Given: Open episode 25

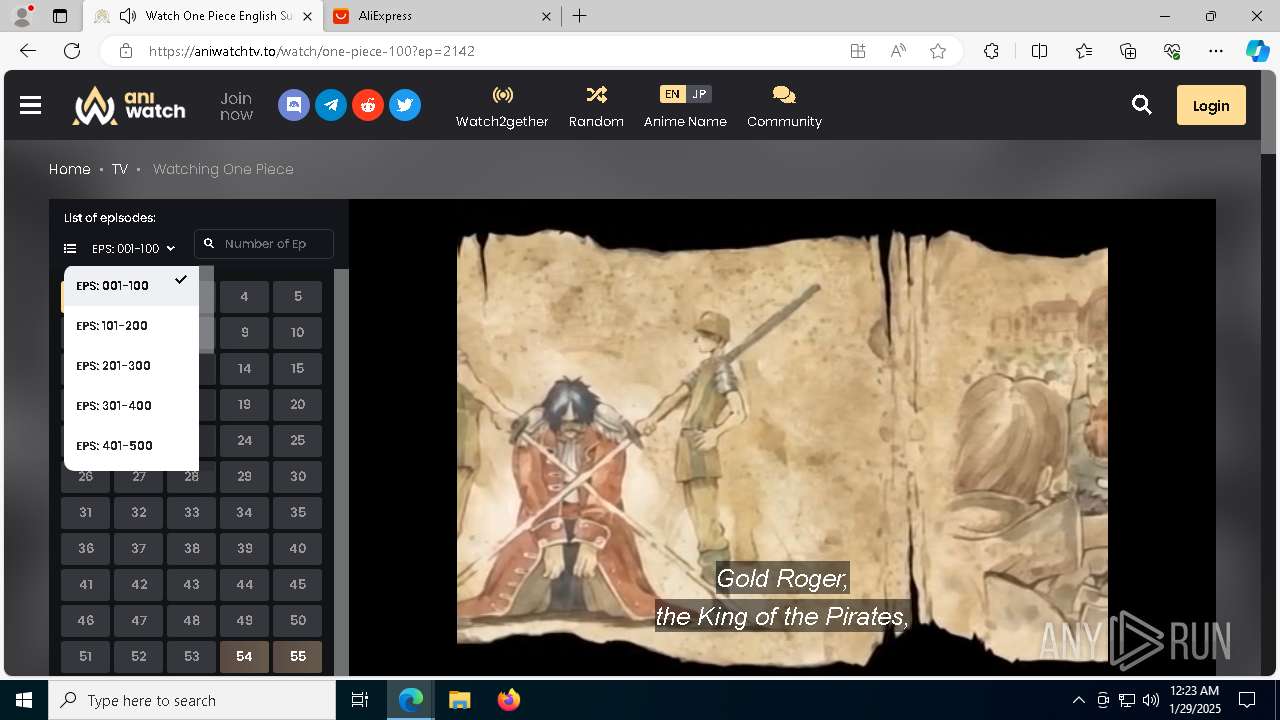Looking at the screenshot, I should click(297, 440).
